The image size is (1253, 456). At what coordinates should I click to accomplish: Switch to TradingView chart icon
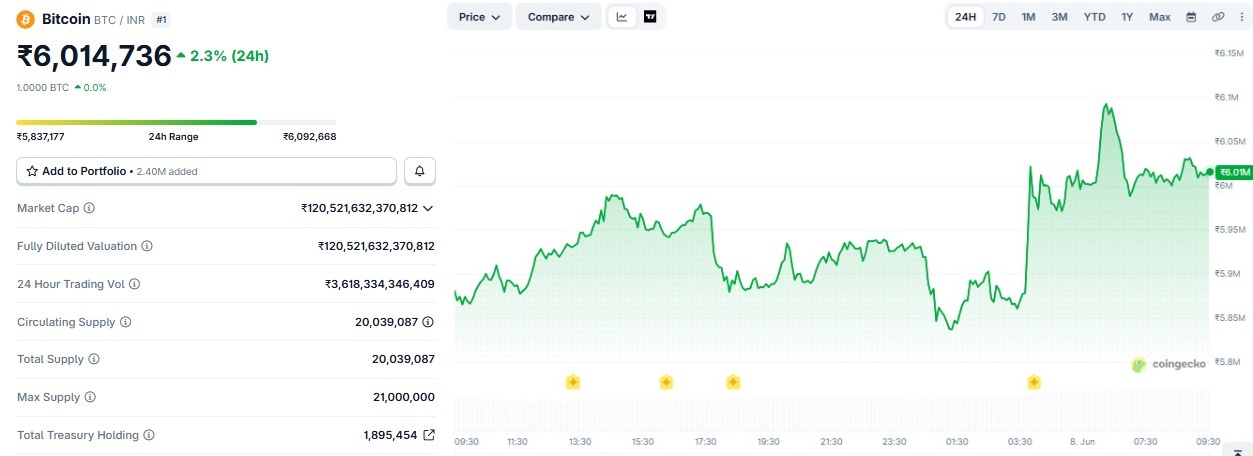[x=650, y=17]
